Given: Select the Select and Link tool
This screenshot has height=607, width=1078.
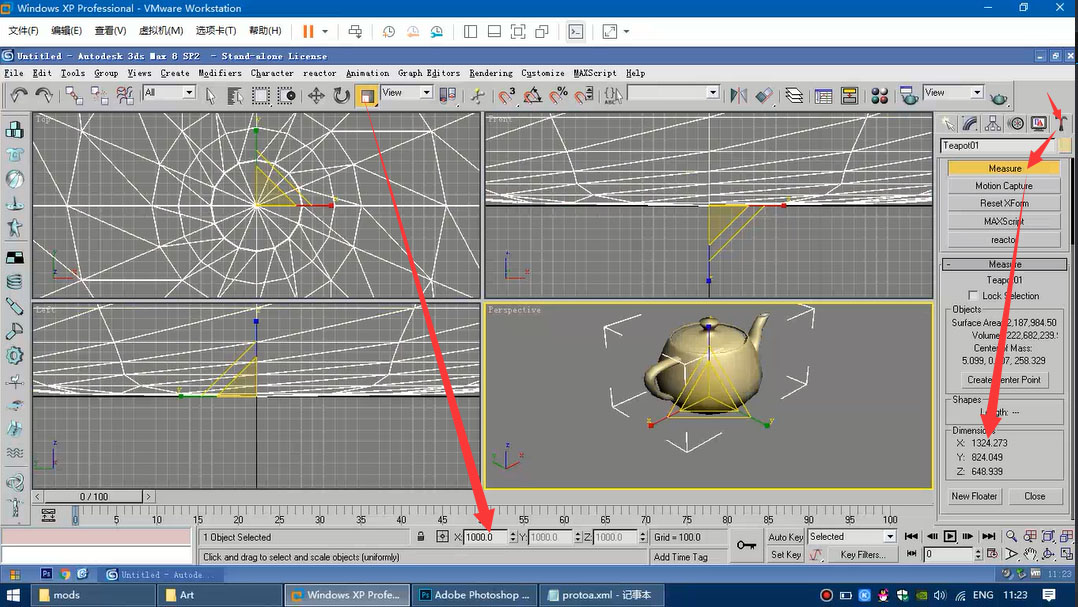Looking at the screenshot, I should (74, 95).
